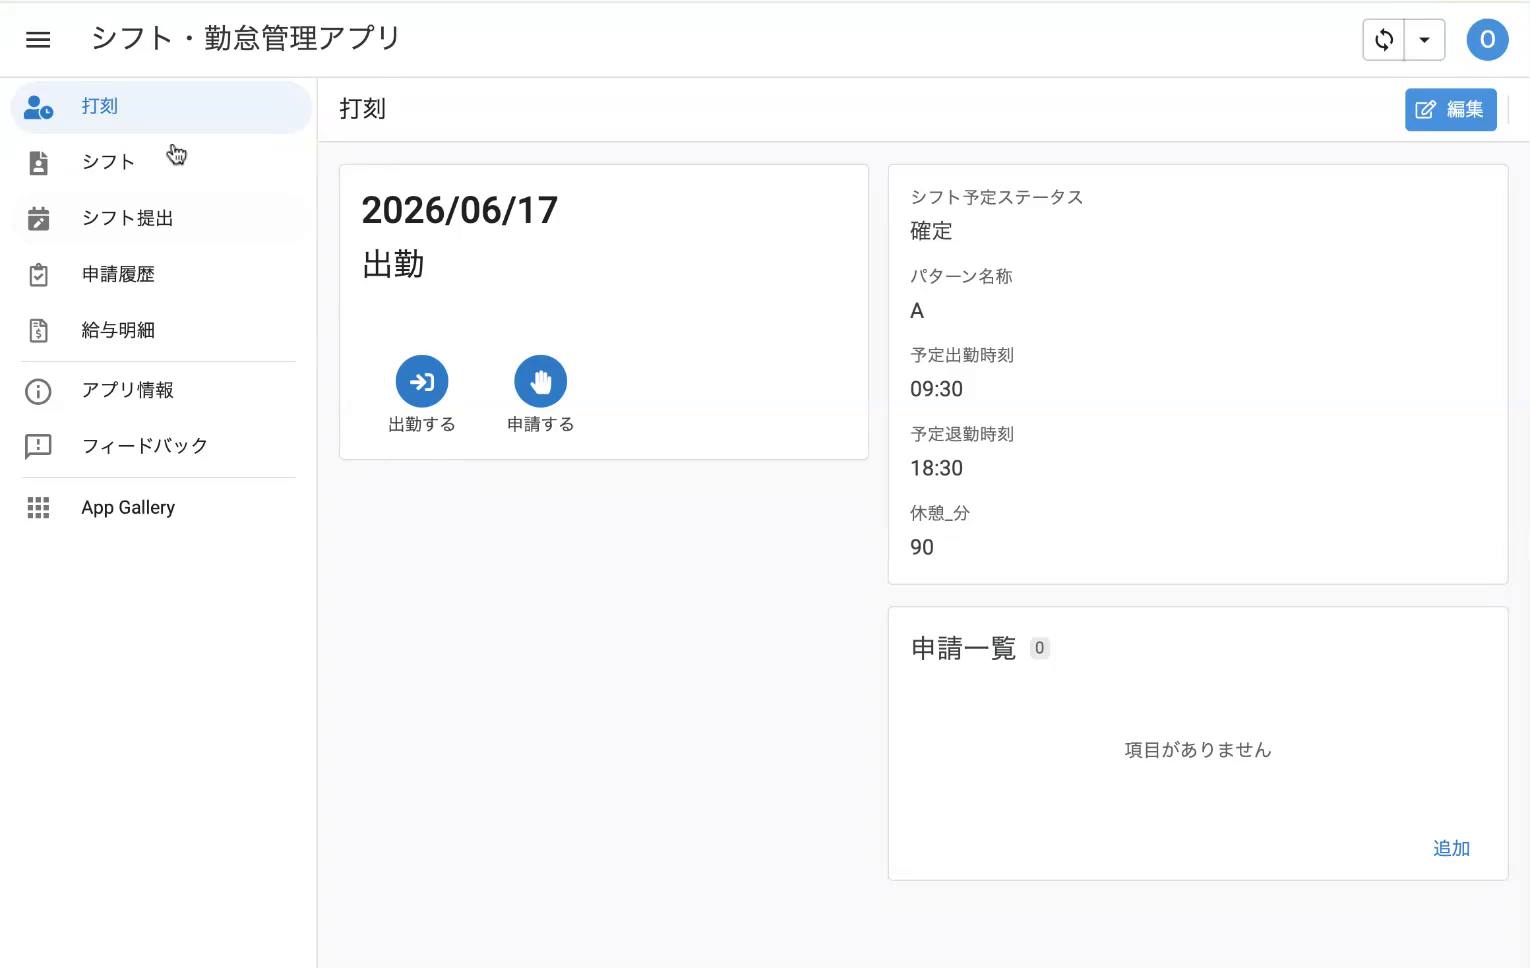Click the 追加 link in 申請一覧
Image resolution: width=1530 pixels, height=968 pixels.
(1451, 849)
